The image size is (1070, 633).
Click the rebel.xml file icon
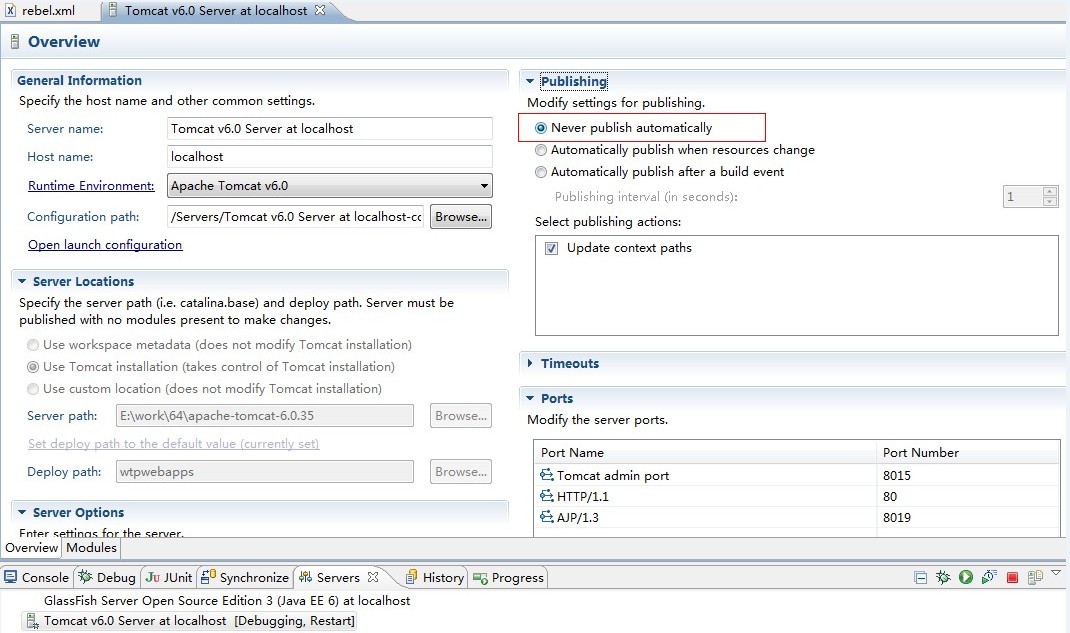click(x=10, y=10)
